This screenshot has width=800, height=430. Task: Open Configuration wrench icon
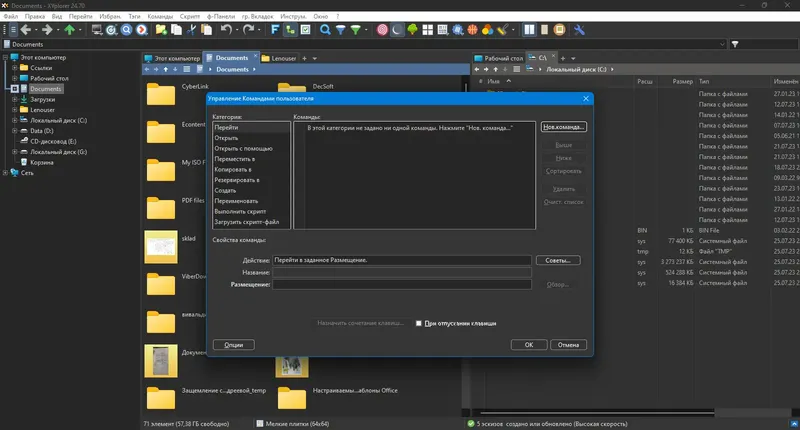click(579, 30)
